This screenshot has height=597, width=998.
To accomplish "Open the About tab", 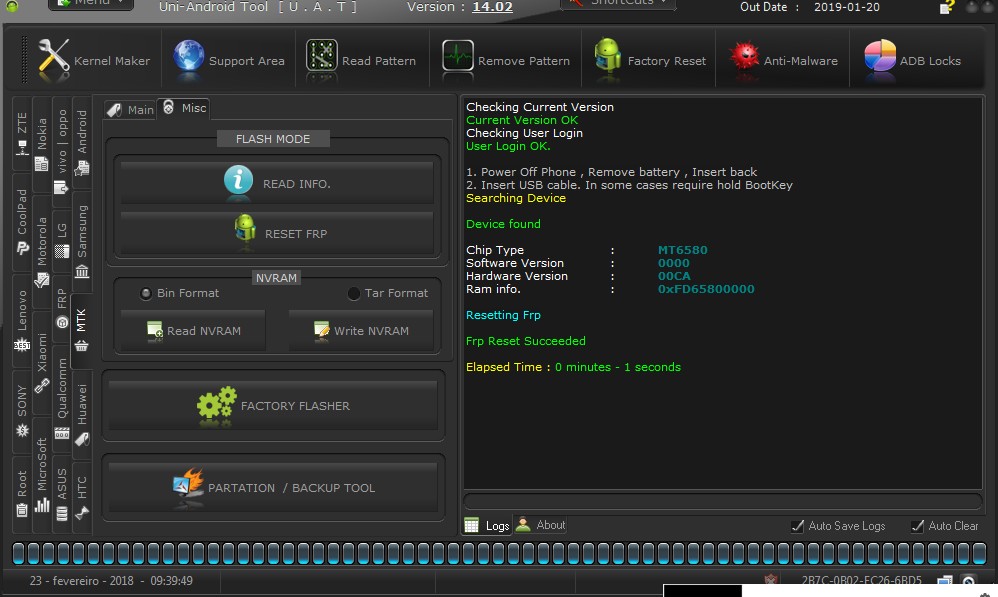I will 540,524.
